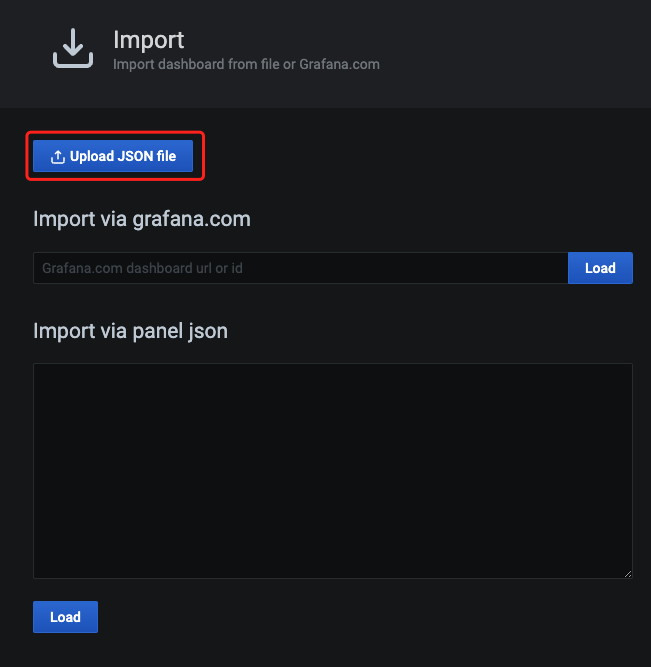Click the Upload JSON file button label
This screenshot has width=651, height=667.
[123, 156]
